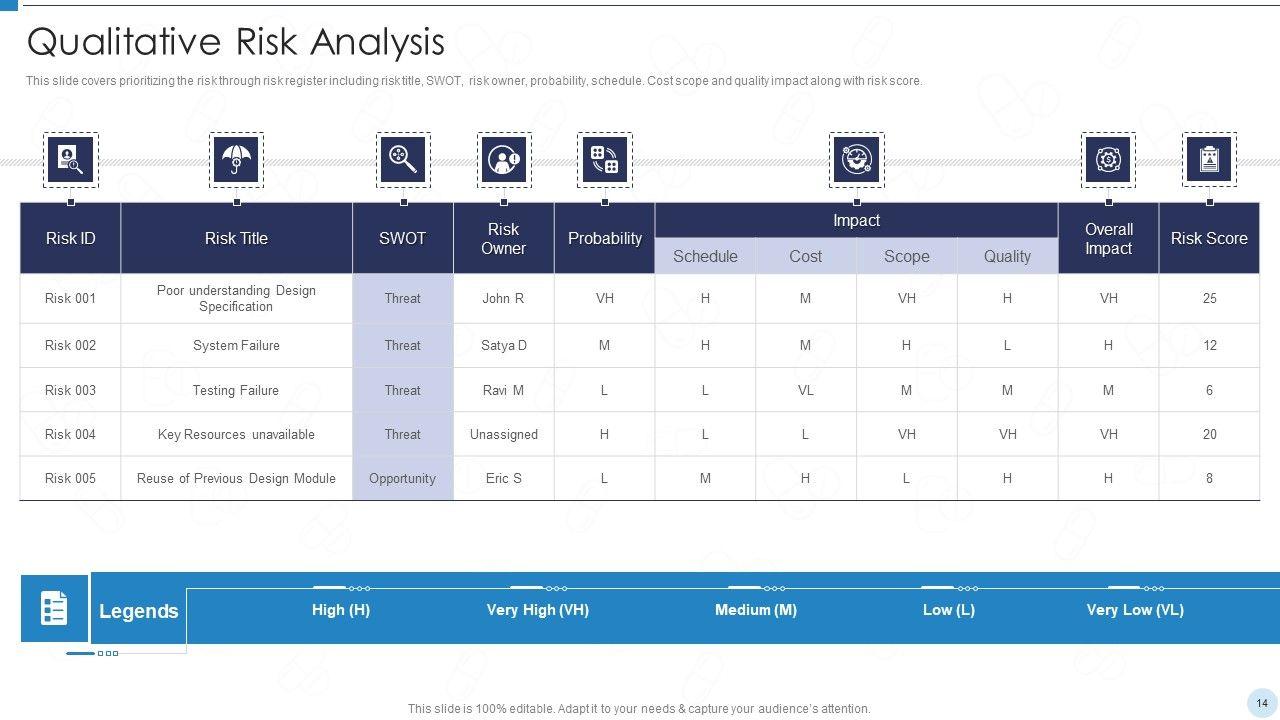Click 'Poor understanding Design Specification' risk title
Viewport: 1280px width, 720px height.
tap(236, 298)
